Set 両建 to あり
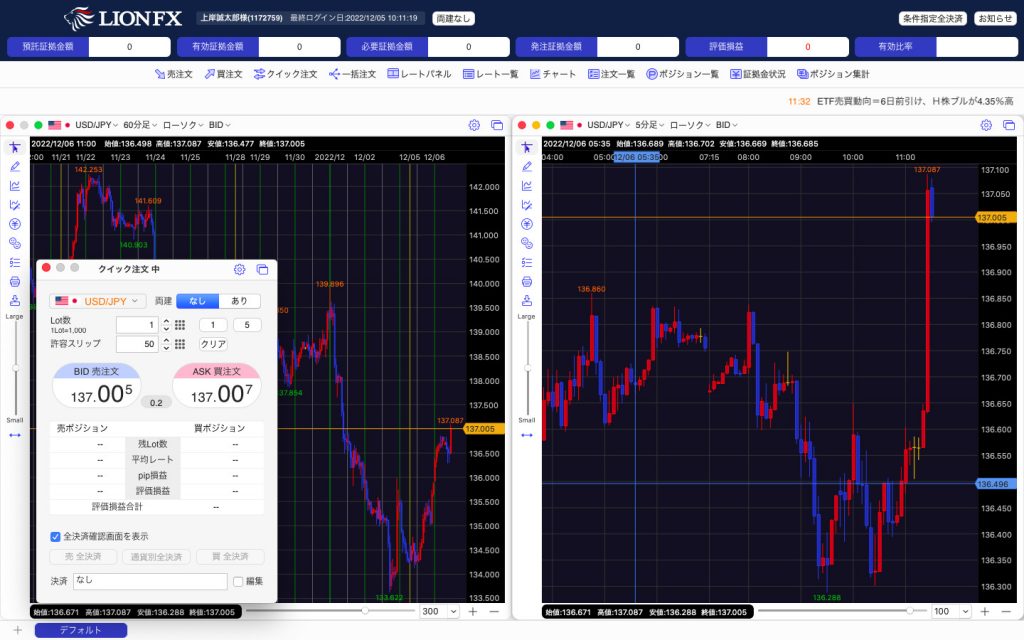Viewport: 1024px width, 640px height. point(239,301)
